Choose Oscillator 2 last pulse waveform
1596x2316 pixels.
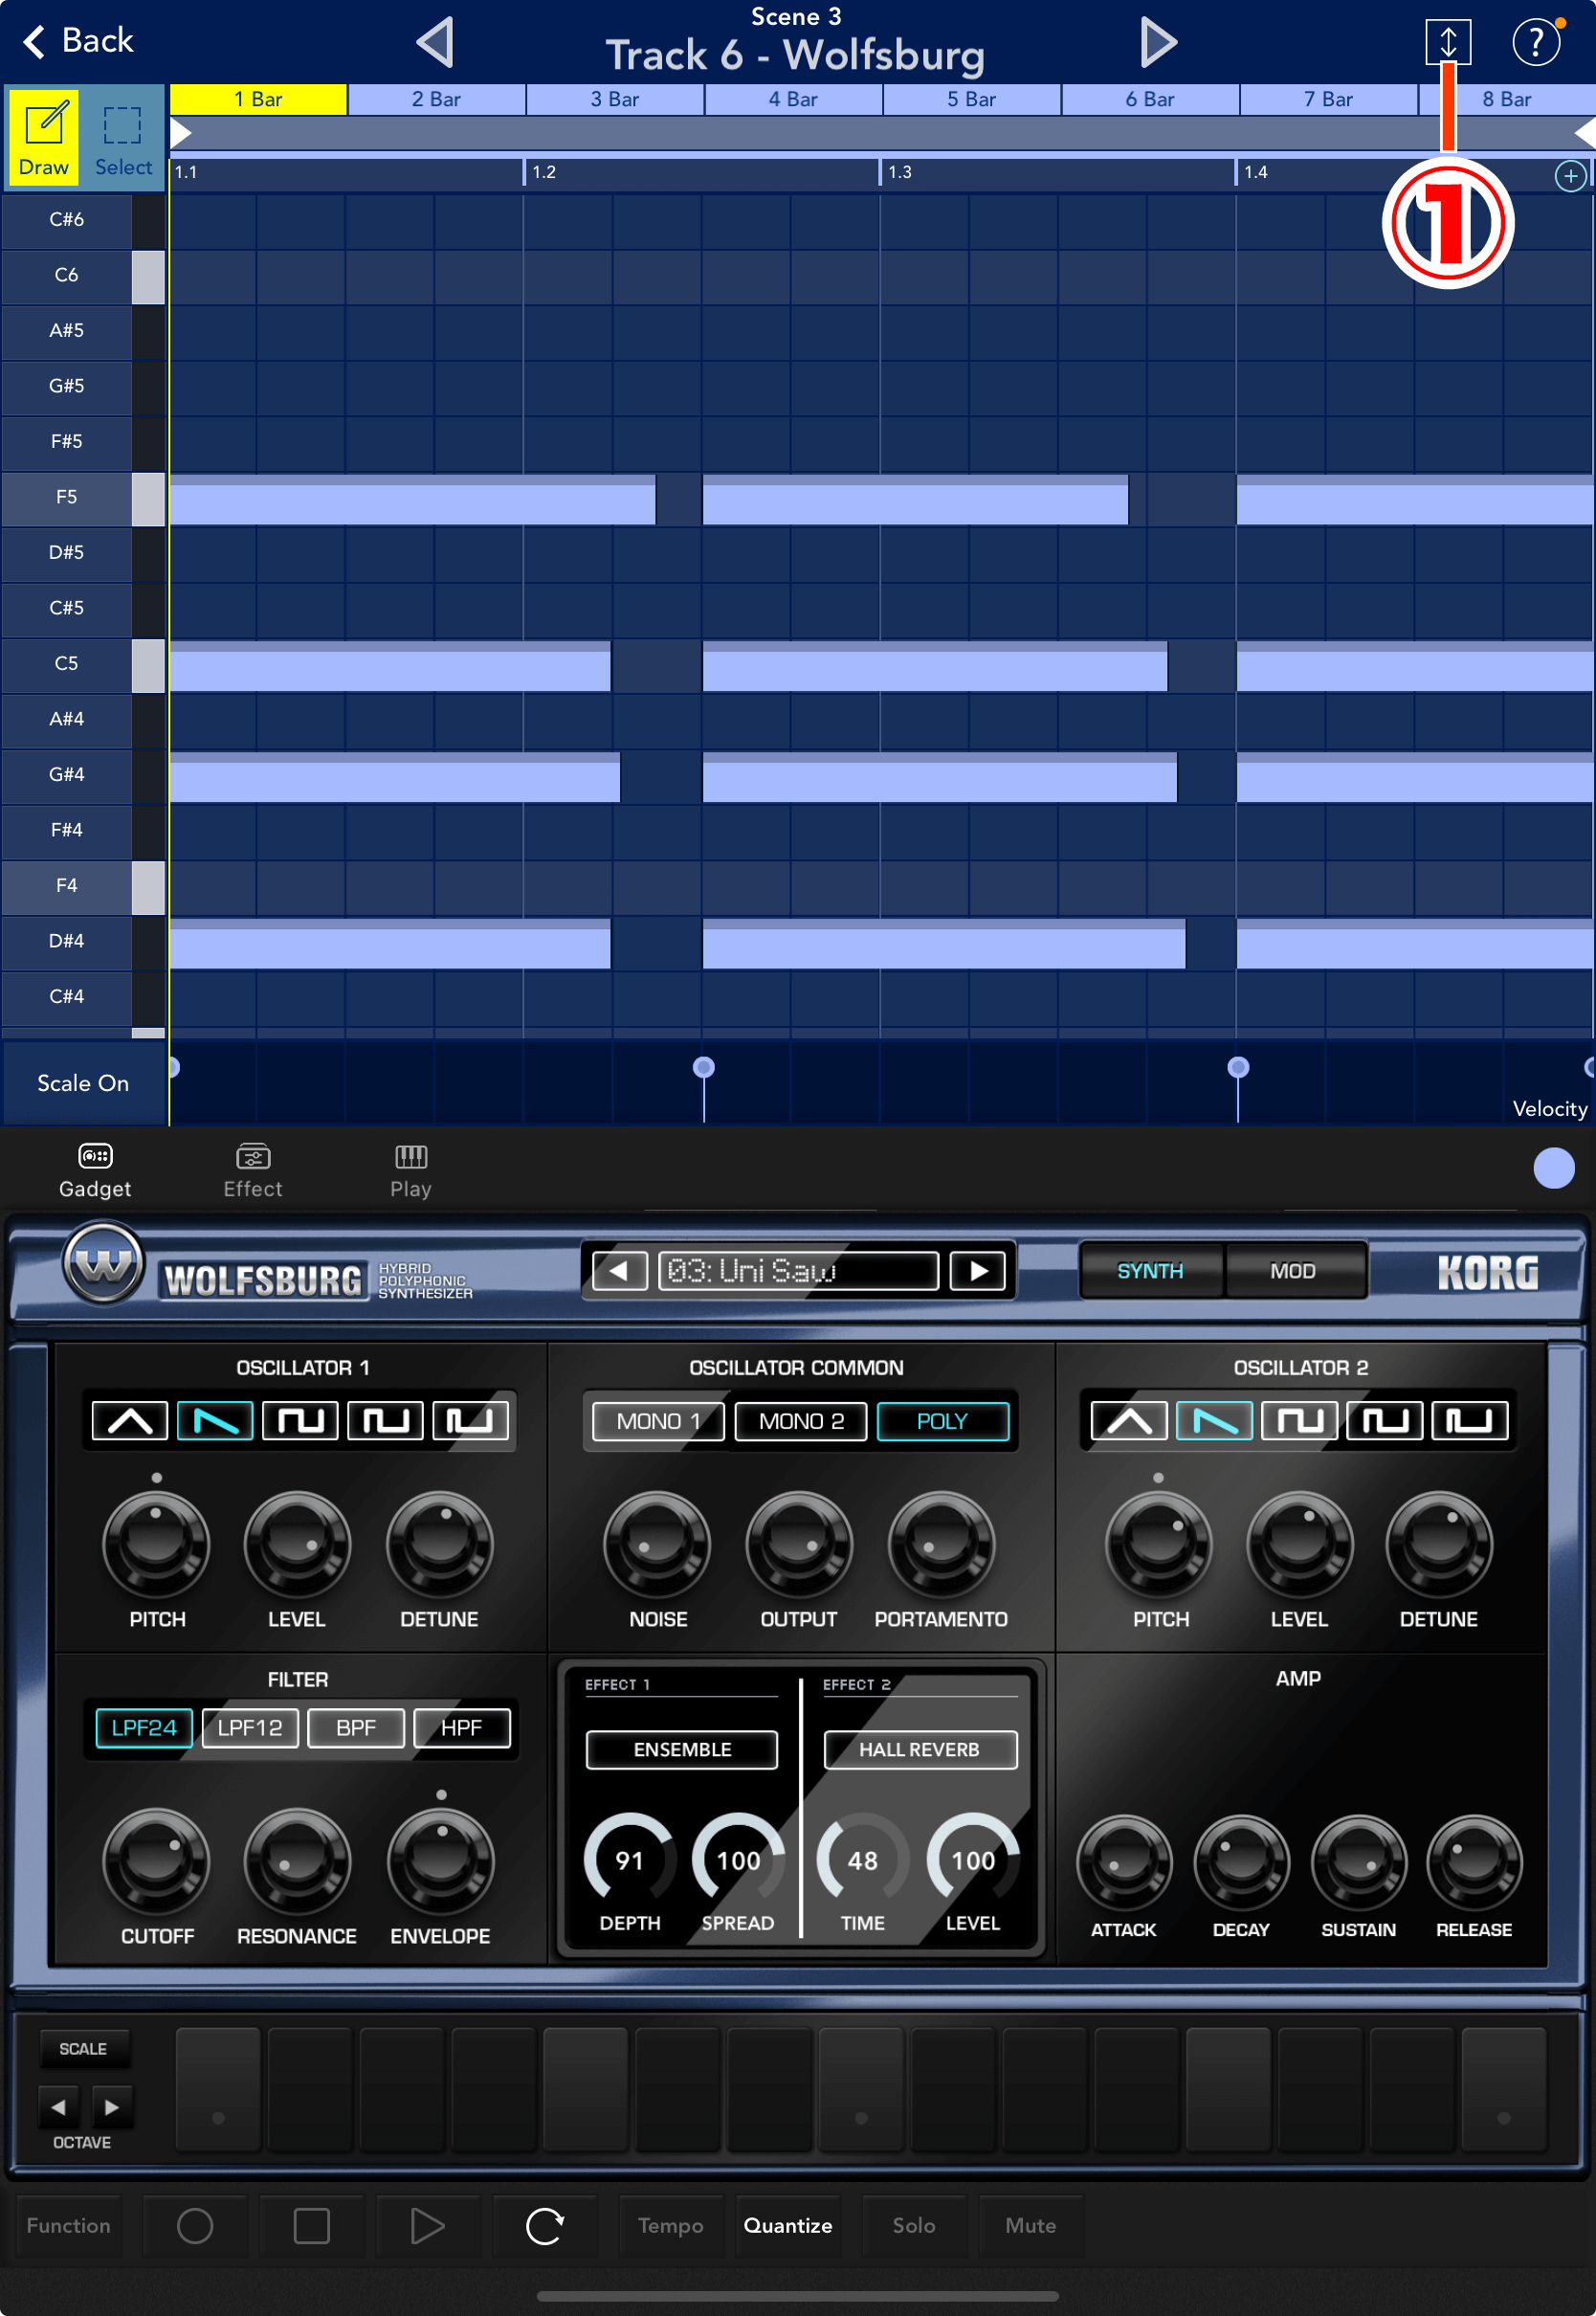point(1469,1419)
